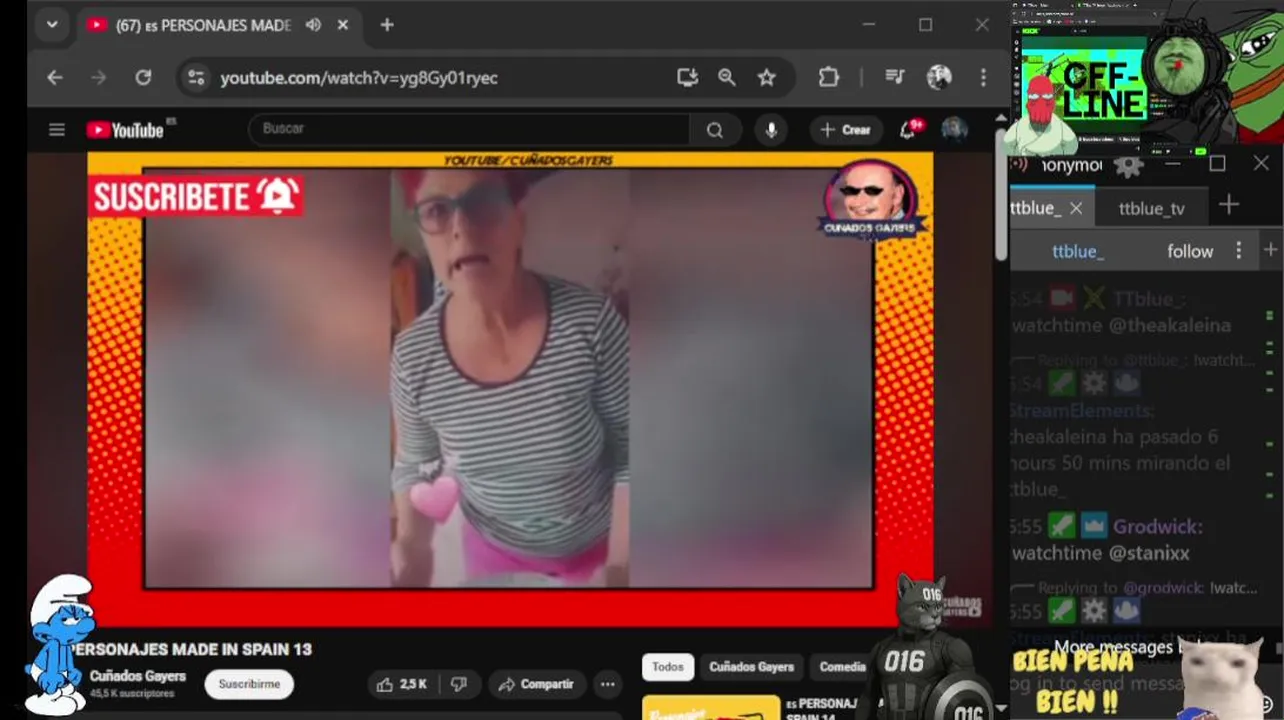Click the install app icon in address bar
1284x720 pixels.
pyautogui.click(x=687, y=77)
